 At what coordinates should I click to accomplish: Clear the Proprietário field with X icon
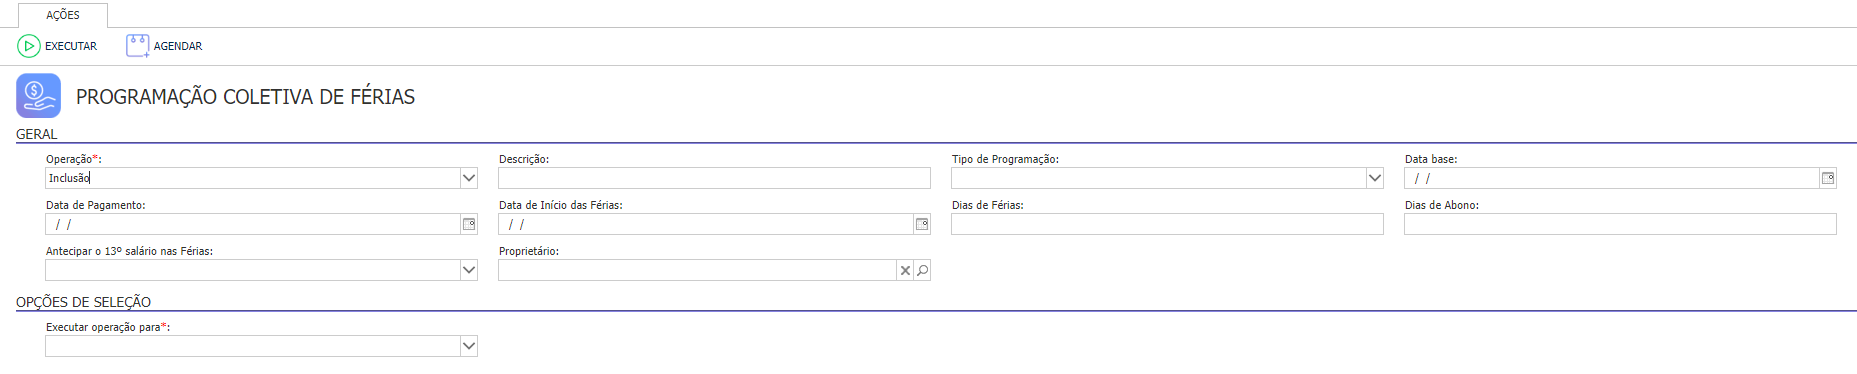coord(905,270)
